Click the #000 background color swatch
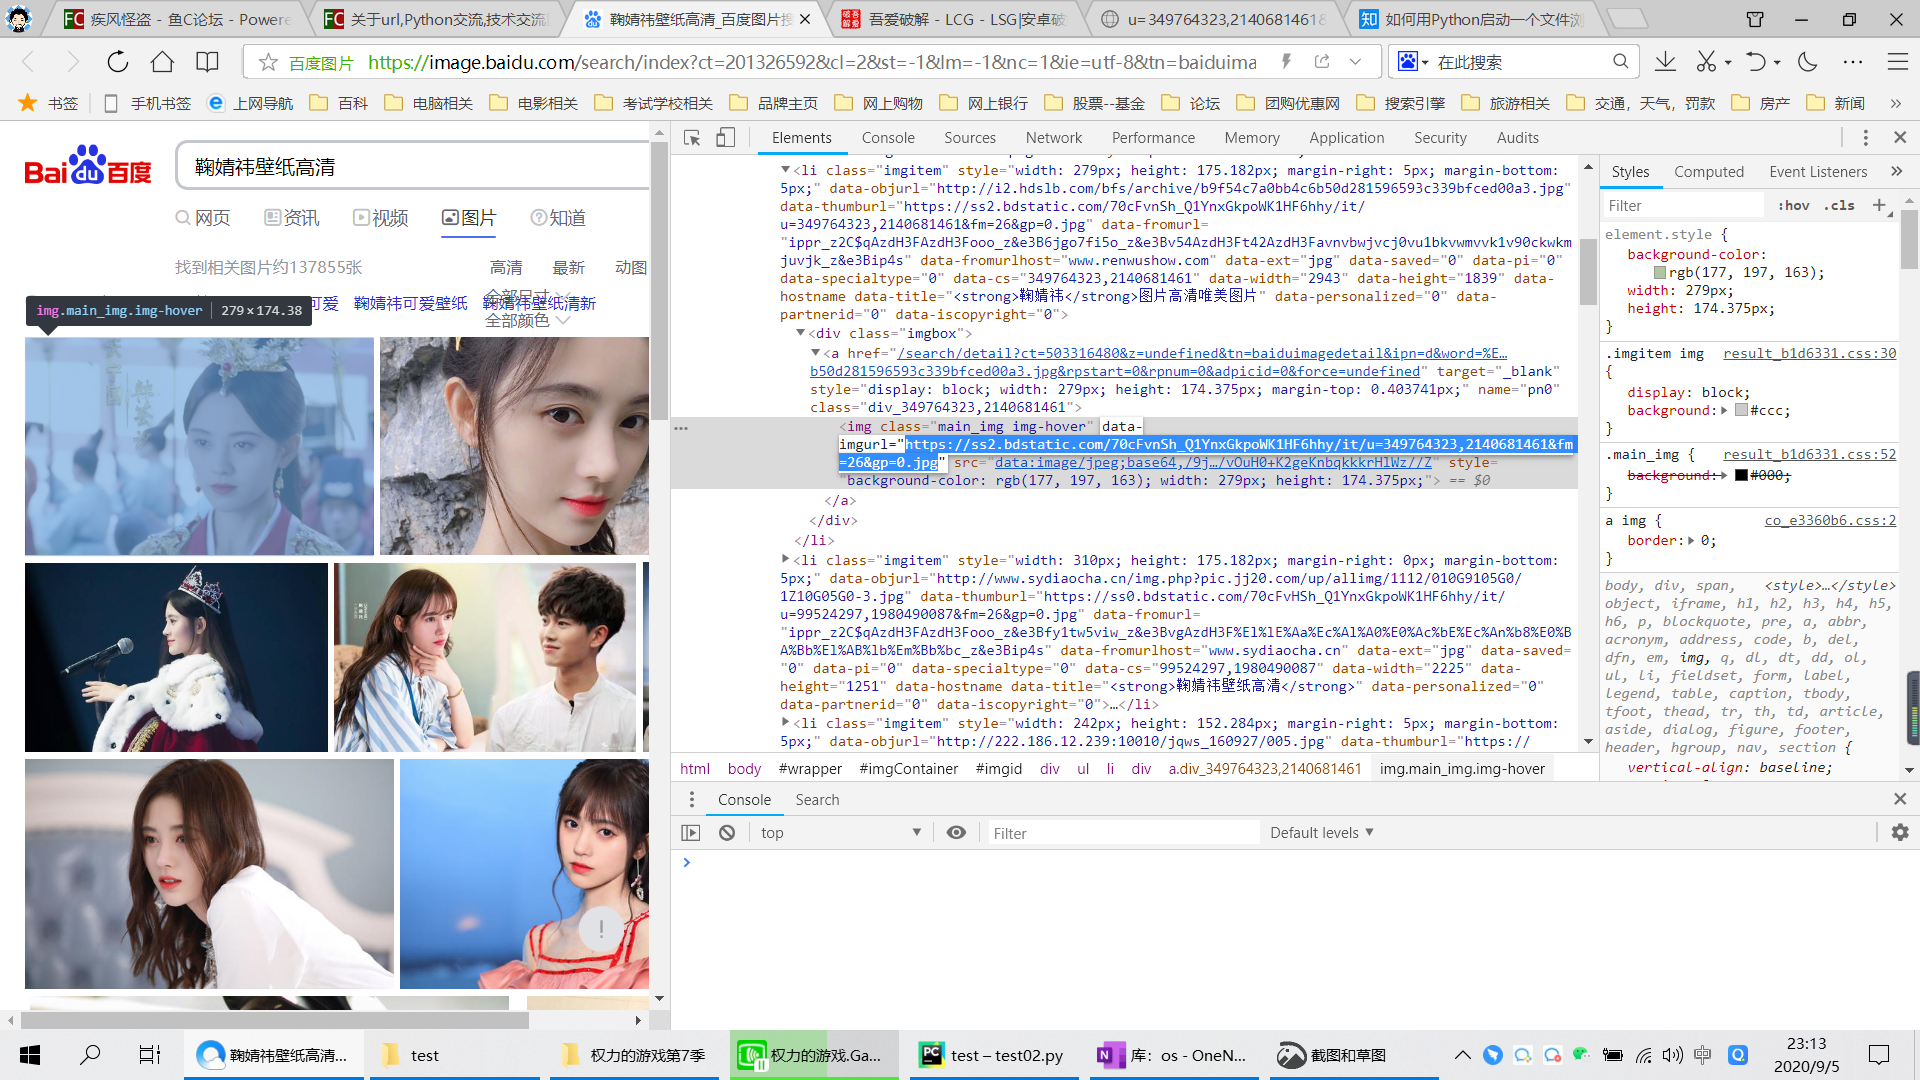 [x=1741, y=476]
